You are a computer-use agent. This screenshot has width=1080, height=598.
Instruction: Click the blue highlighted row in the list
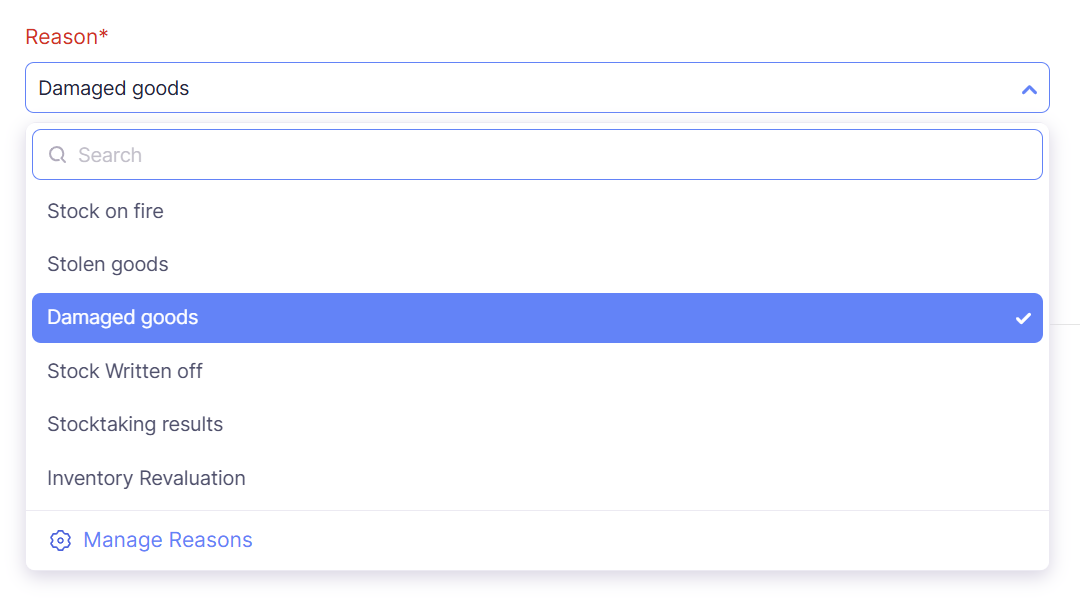tap(537, 318)
